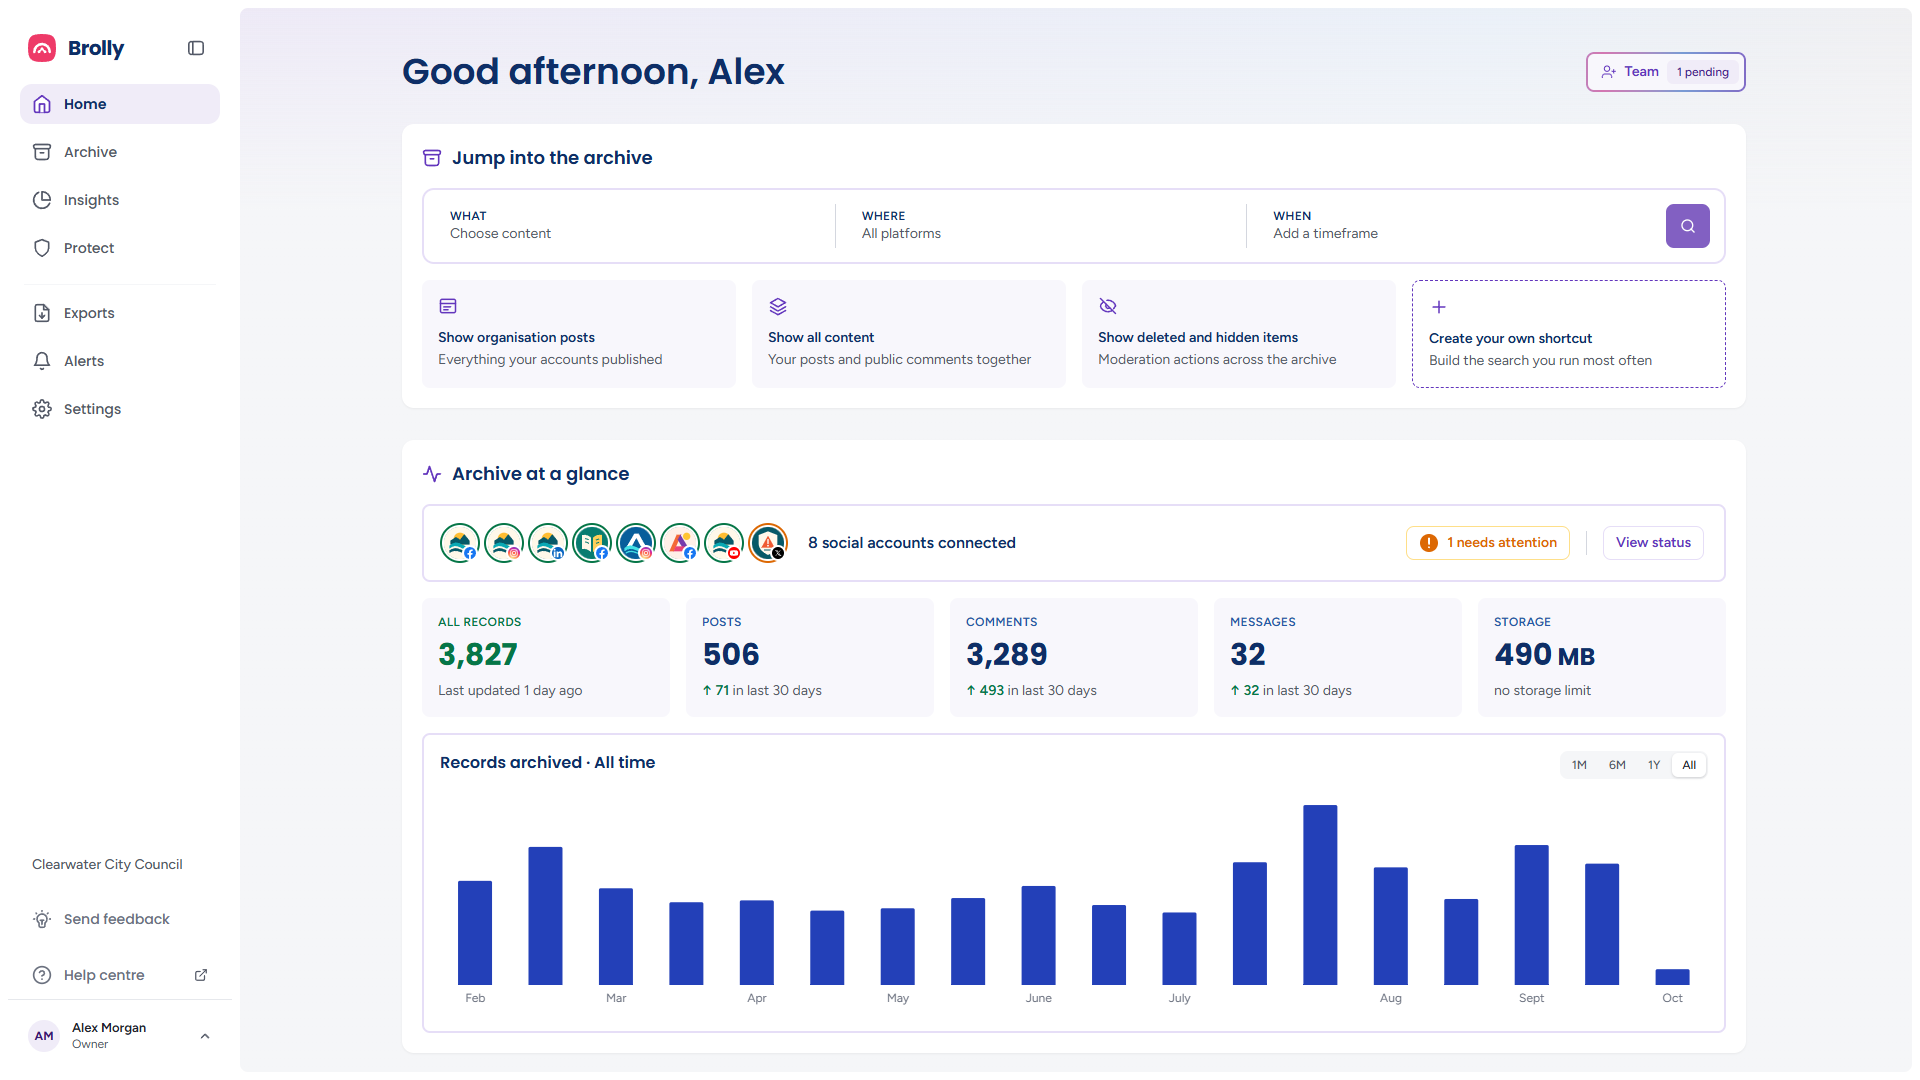Screen dimensions: 1920x1080
Task: Open the WHAT Choose content selector
Action: [x=630, y=225]
